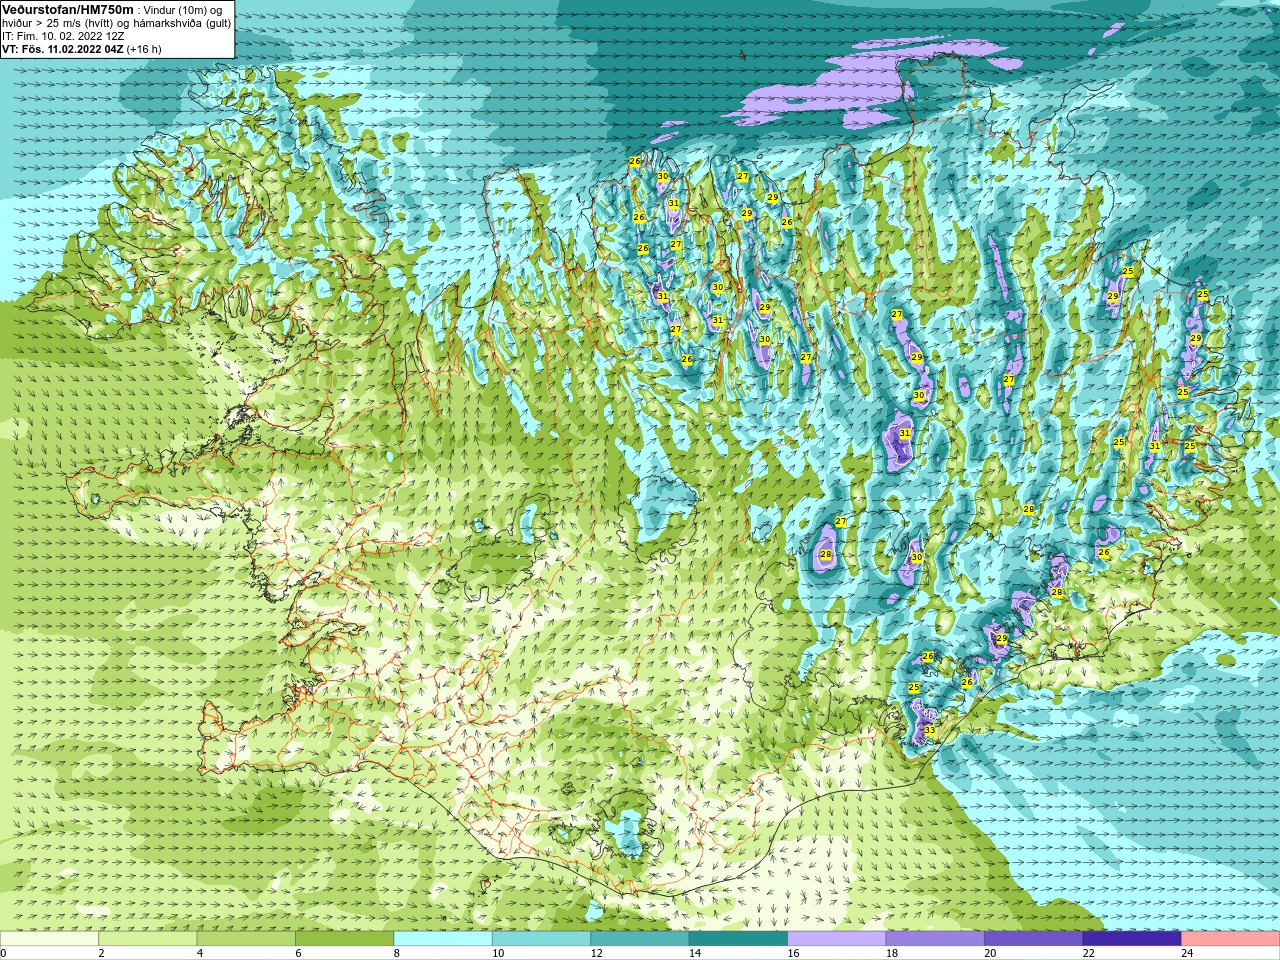This screenshot has height=960, width=1280.
Task: Choose the olive green 6–8 m/s legend swatch
Action: point(345,939)
